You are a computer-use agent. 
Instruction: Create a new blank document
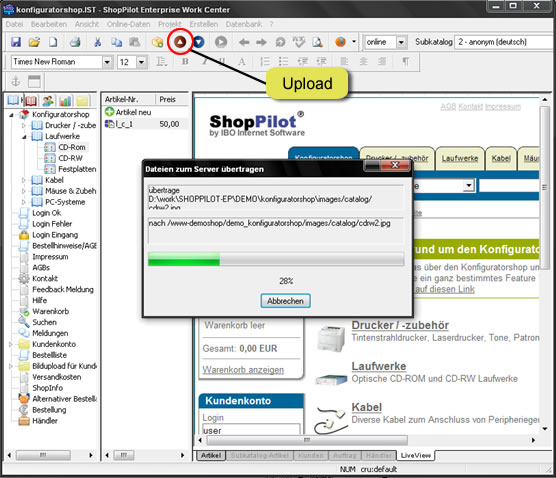tap(53, 42)
